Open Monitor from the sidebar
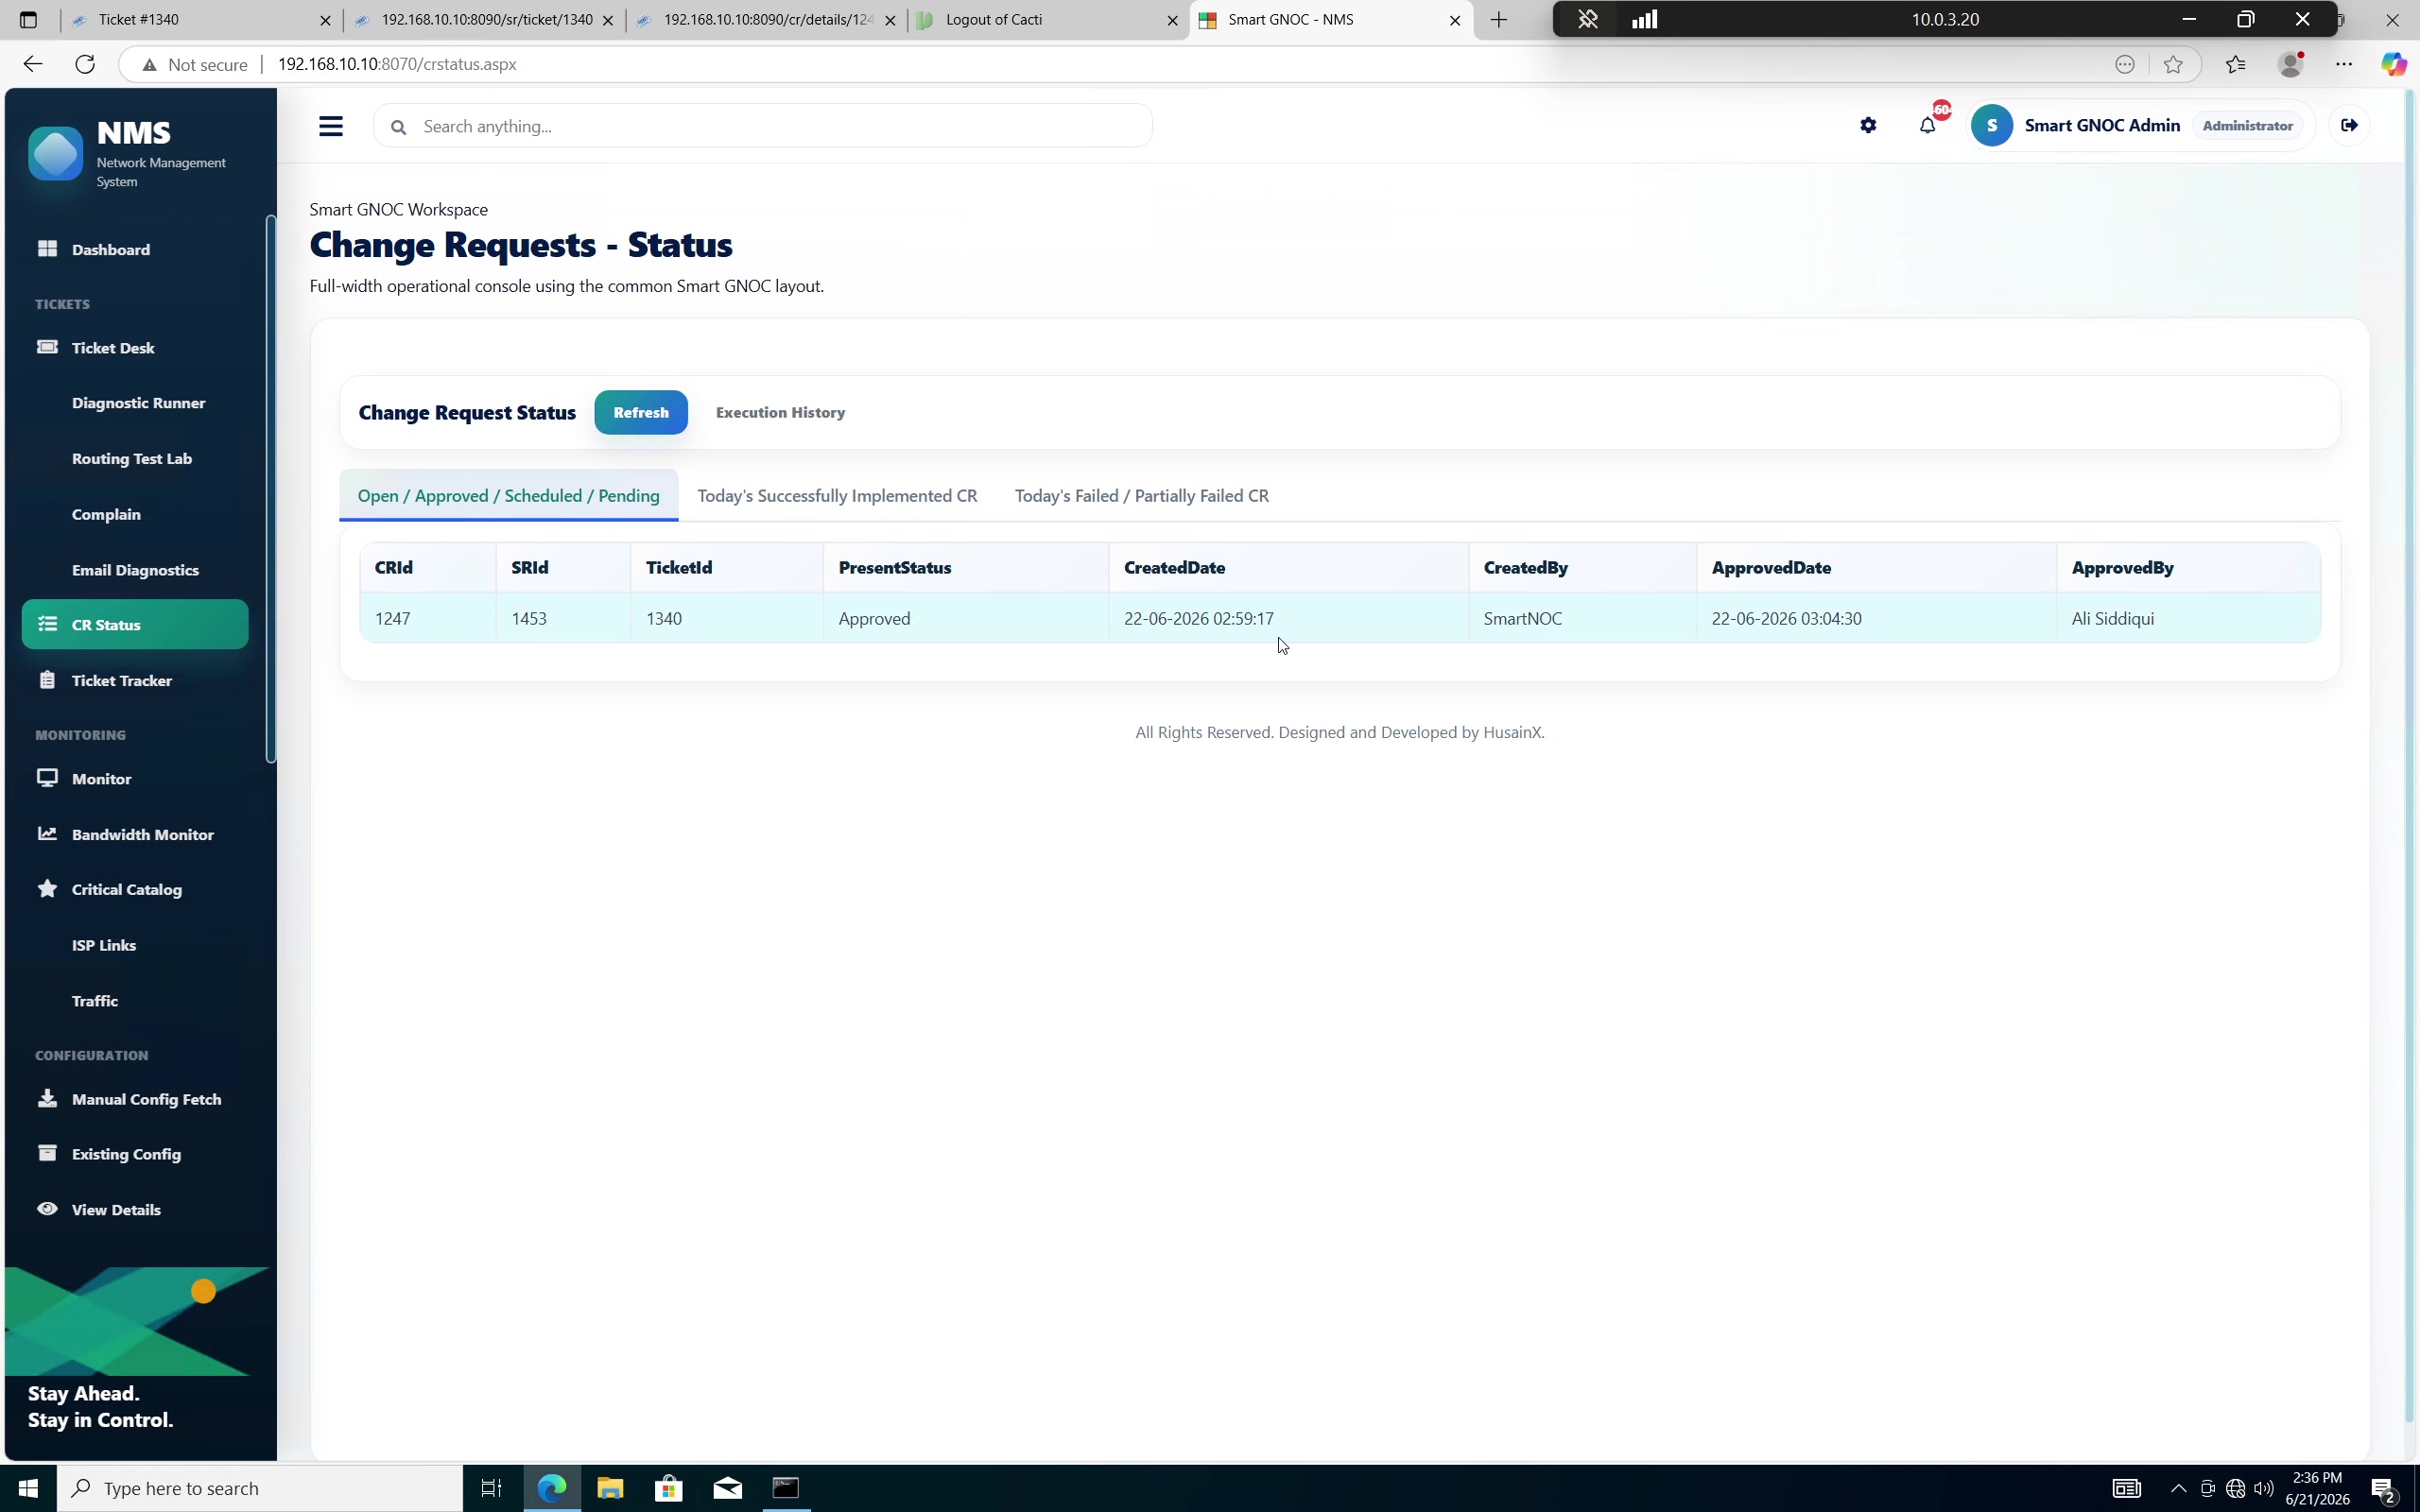Image resolution: width=2420 pixels, height=1512 pixels. [x=135, y=779]
